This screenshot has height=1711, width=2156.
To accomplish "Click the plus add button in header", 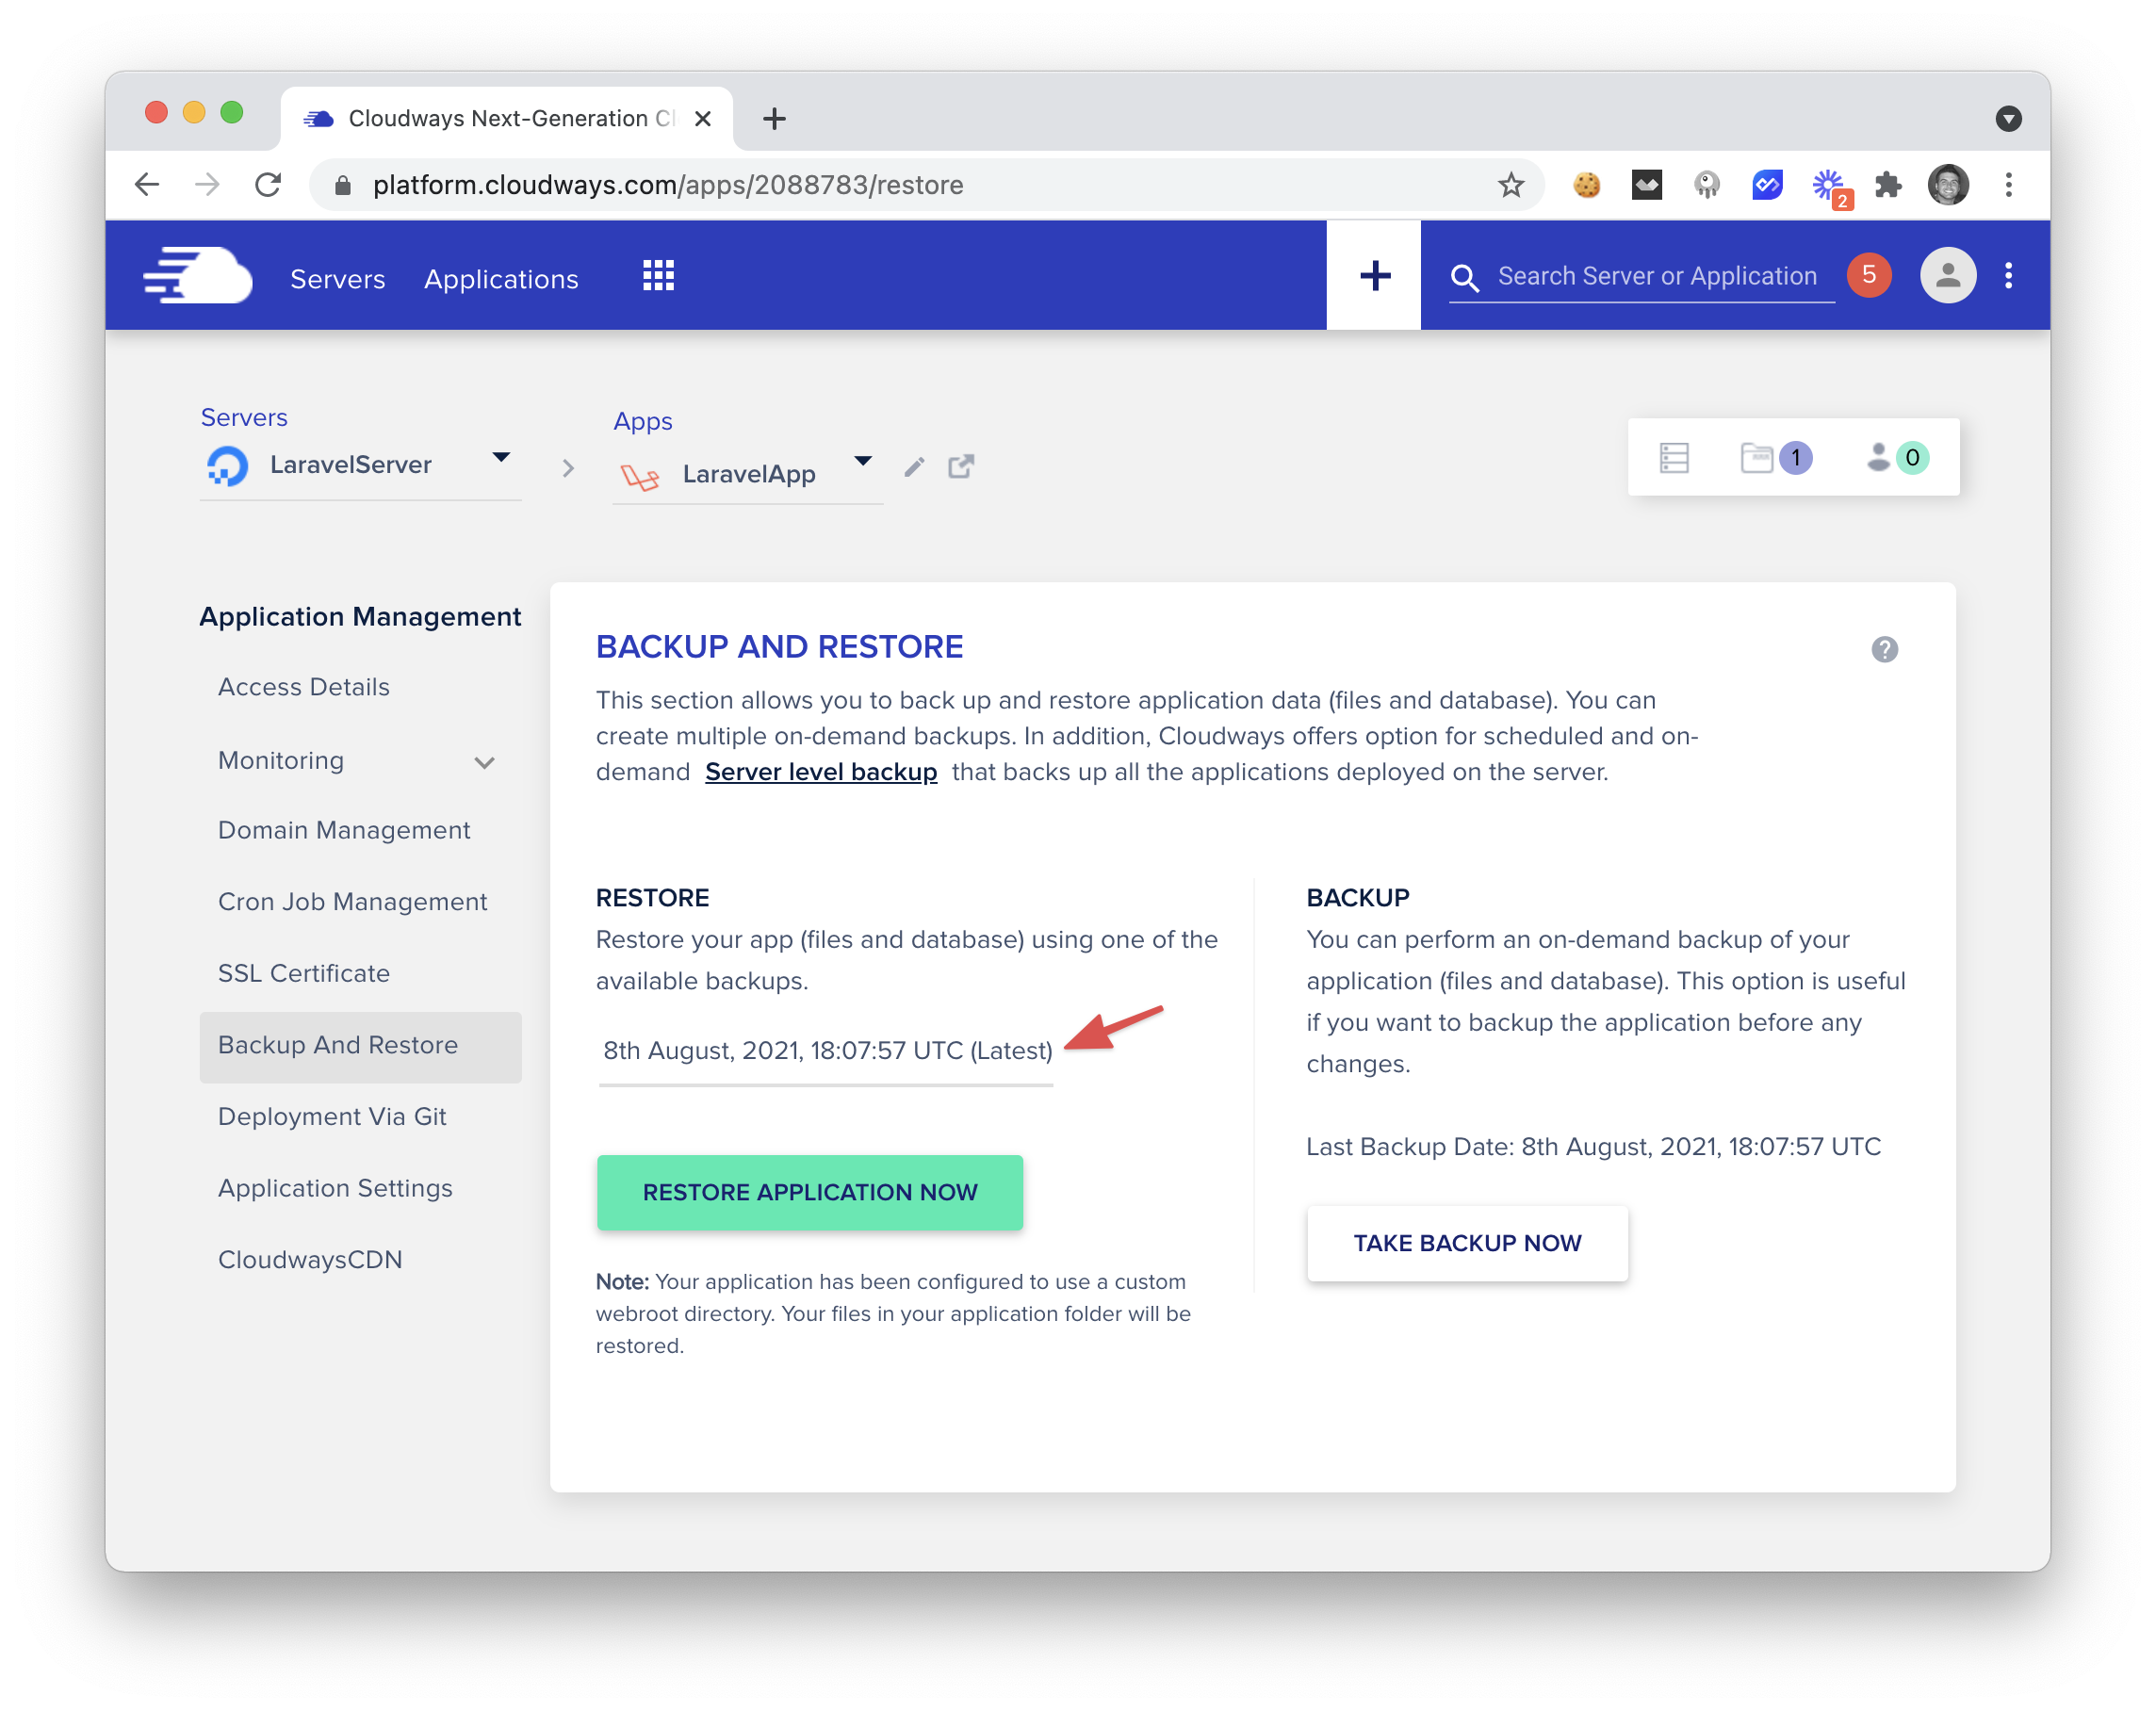I will point(1374,276).
